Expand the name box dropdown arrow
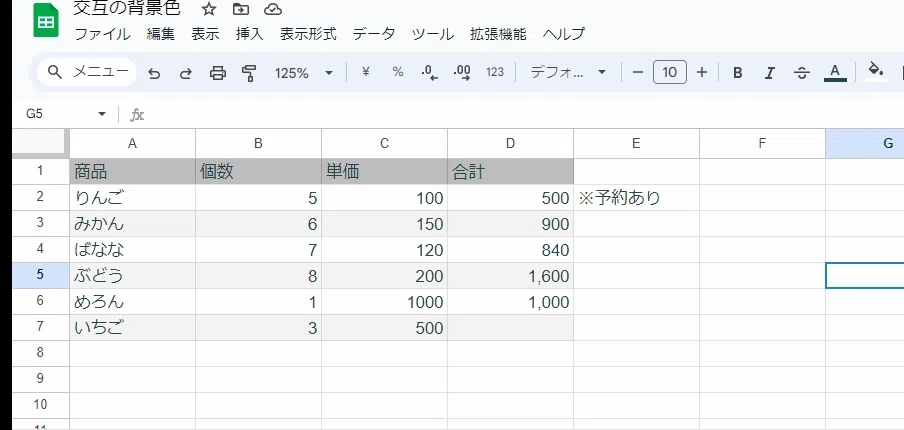 tap(102, 114)
